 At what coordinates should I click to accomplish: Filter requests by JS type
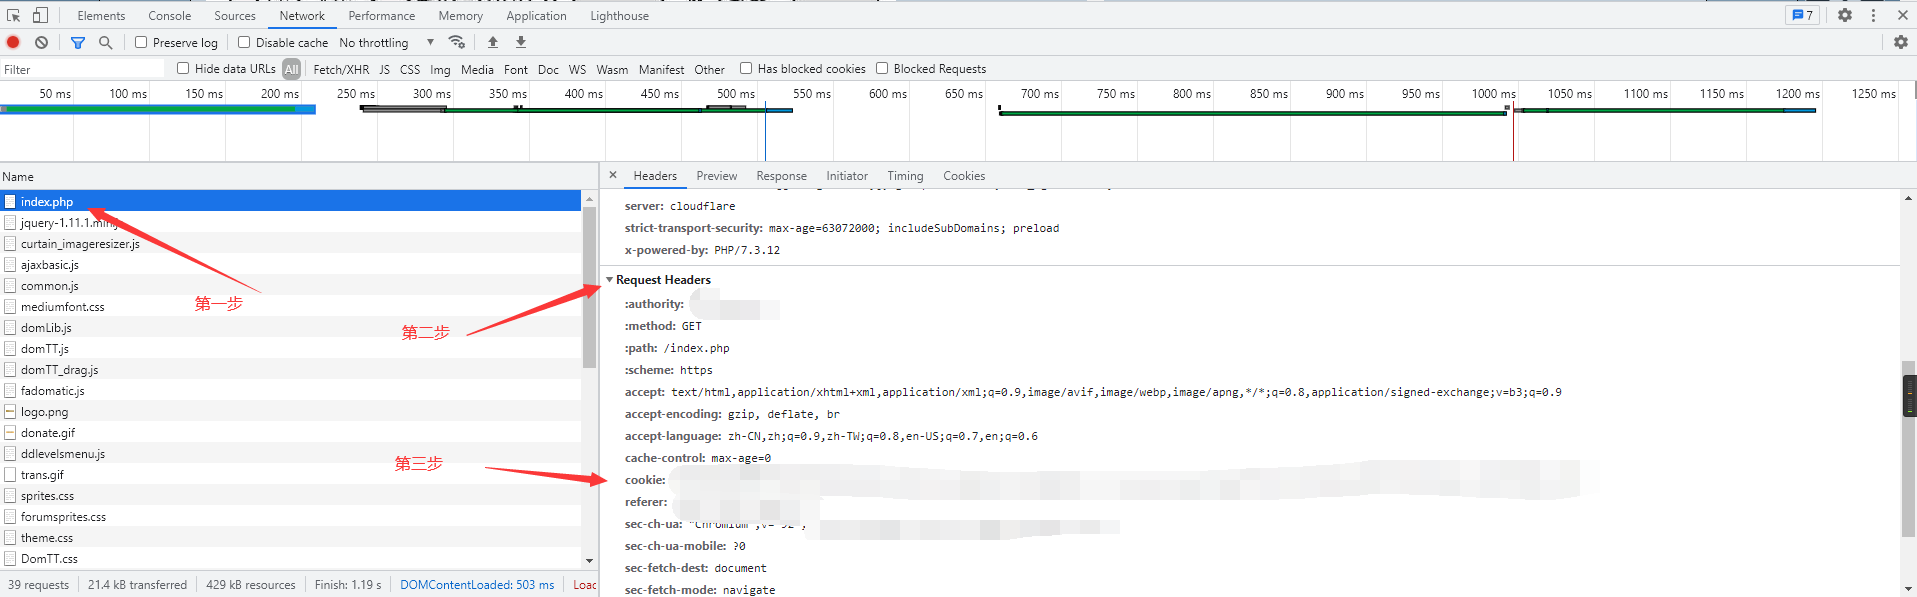(384, 69)
